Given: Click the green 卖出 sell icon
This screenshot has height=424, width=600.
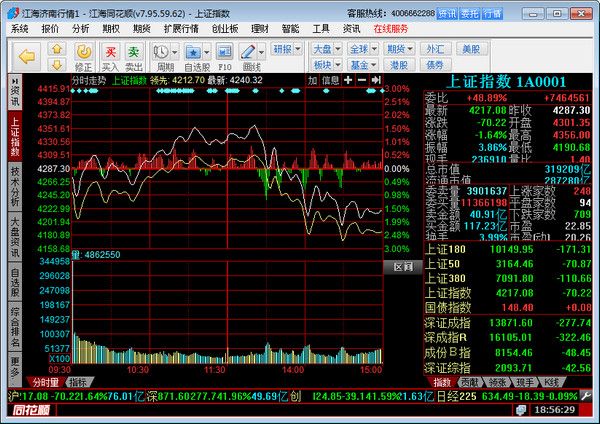Looking at the screenshot, I should click(134, 52).
